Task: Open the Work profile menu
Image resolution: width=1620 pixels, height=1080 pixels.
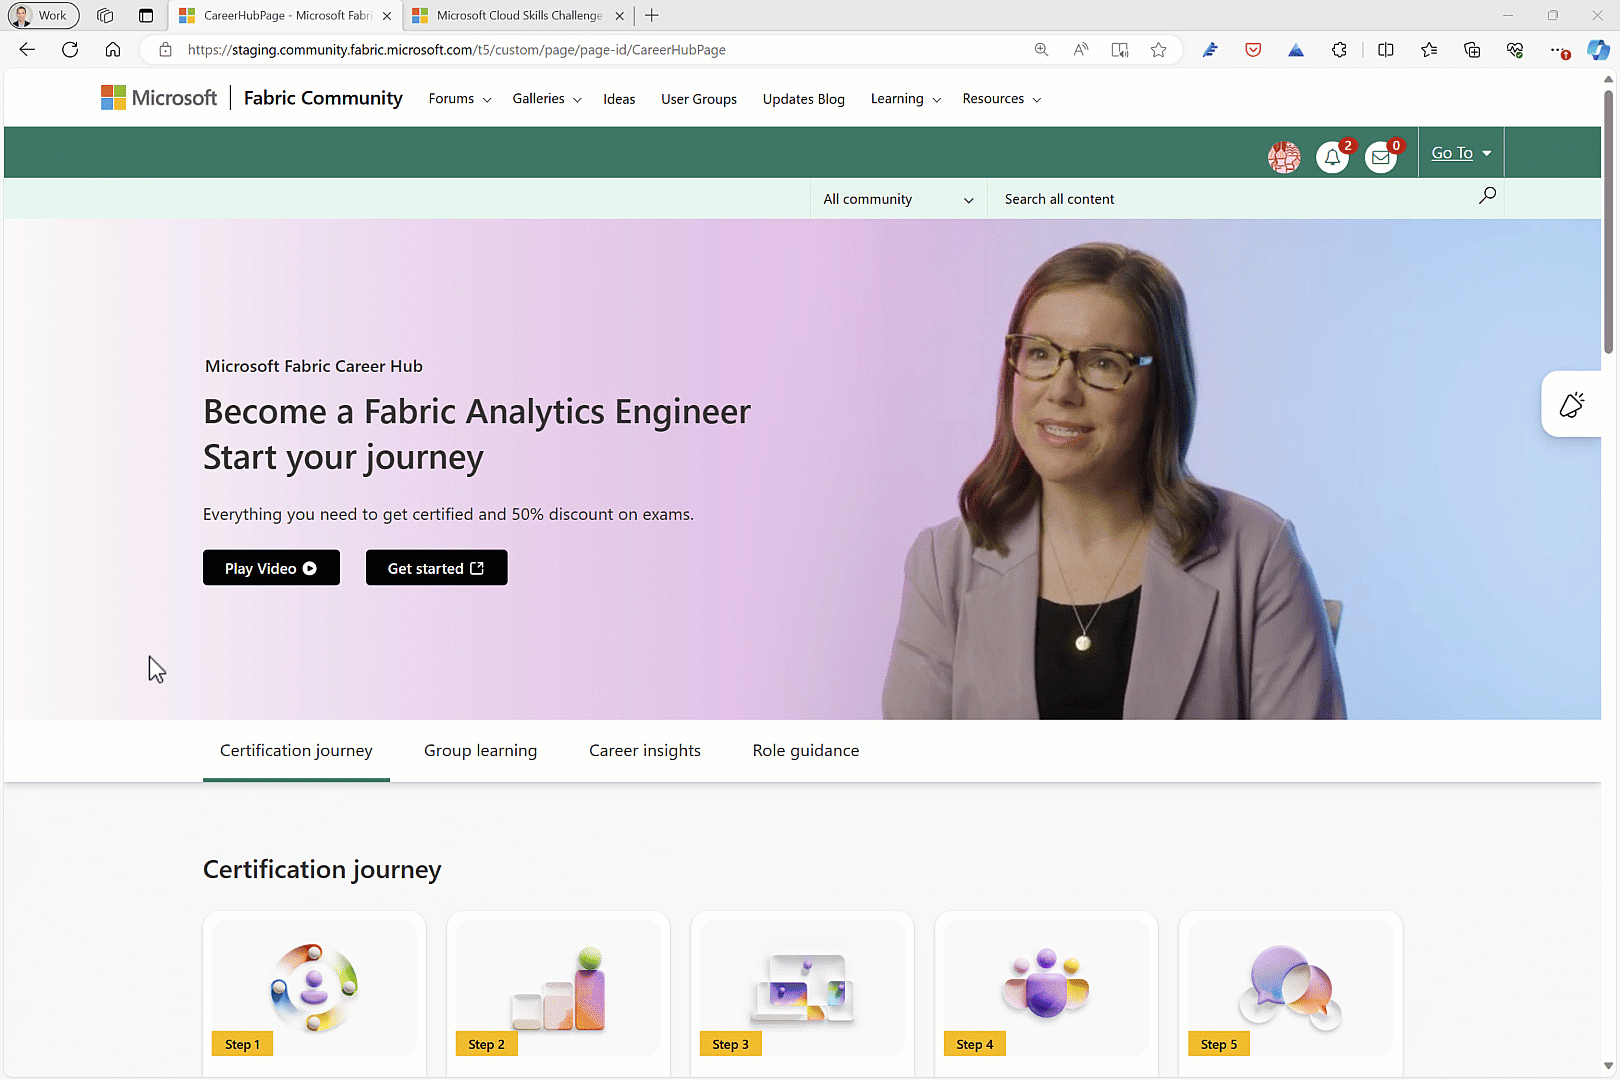Action: (43, 15)
